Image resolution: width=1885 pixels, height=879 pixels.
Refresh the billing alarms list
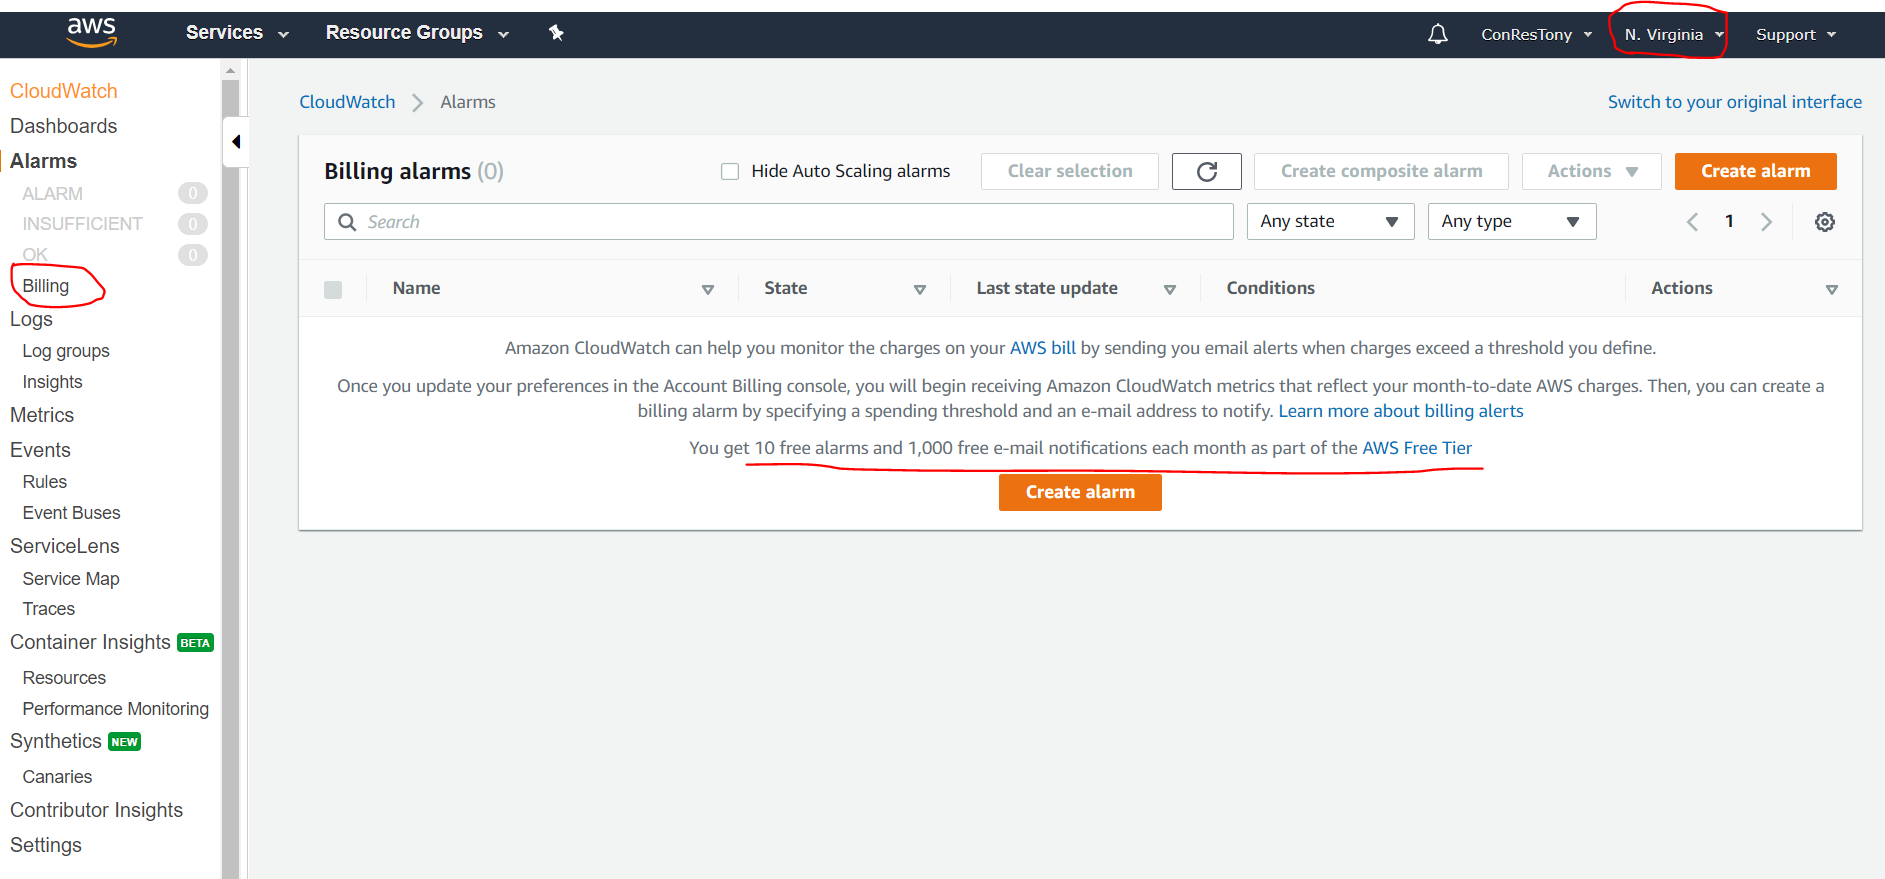1206,171
